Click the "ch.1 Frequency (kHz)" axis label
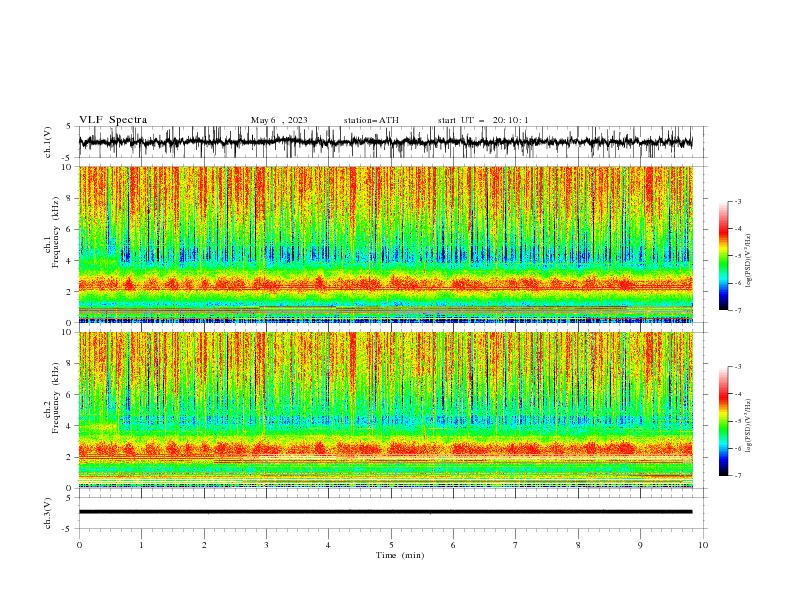792x612 pixels. point(52,231)
